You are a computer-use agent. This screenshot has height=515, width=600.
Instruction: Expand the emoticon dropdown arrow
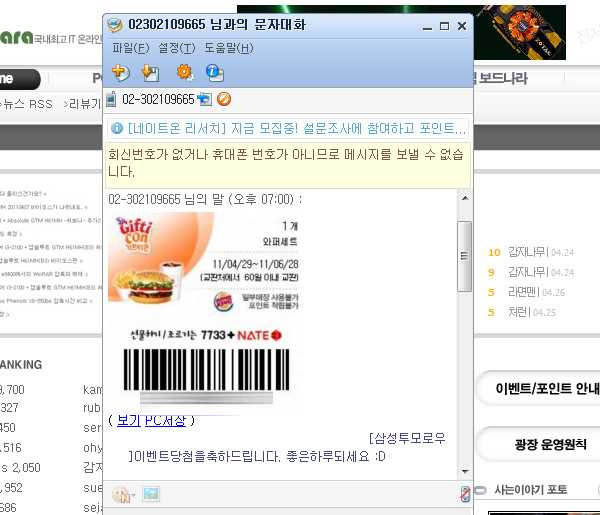point(134,495)
